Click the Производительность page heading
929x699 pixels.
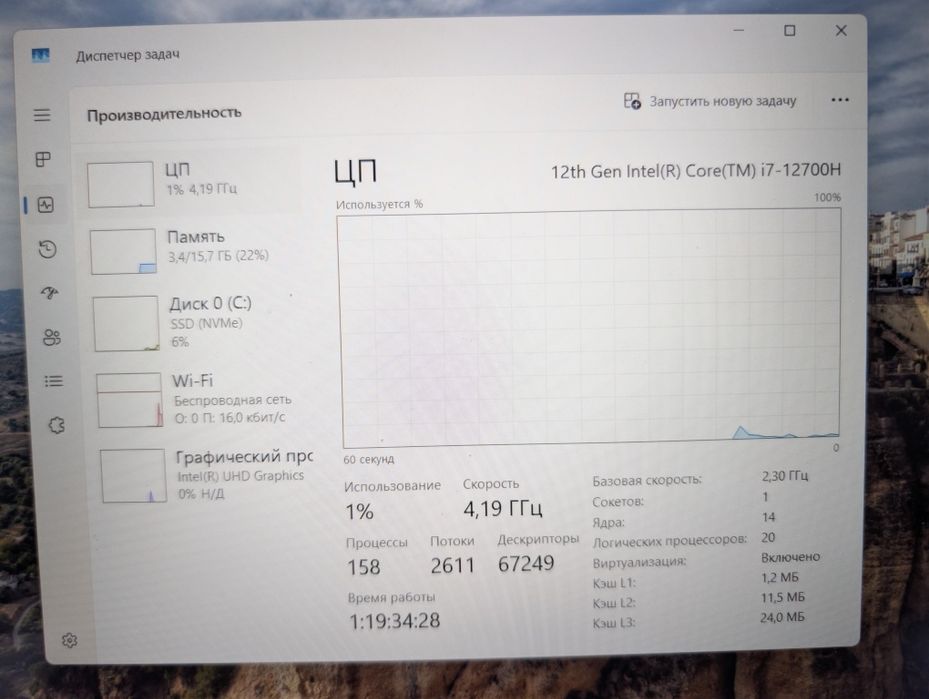tap(164, 113)
